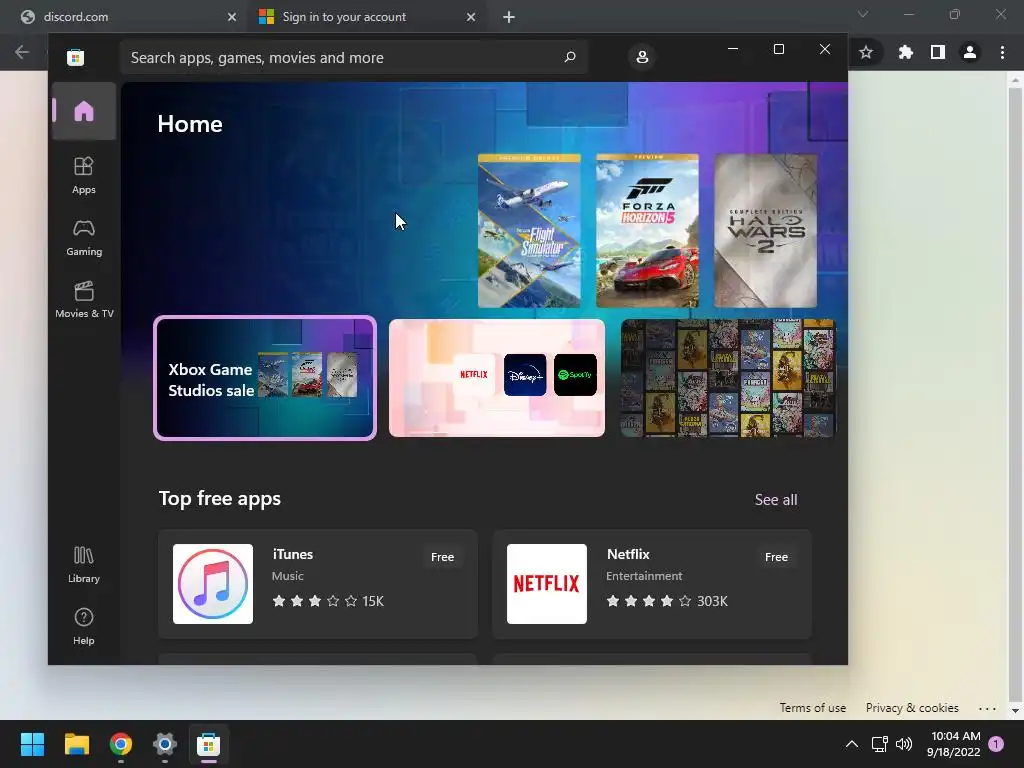The image size is (1024, 768).
Task: Open Windows Start menu
Action: pyautogui.click(x=32, y=744)
